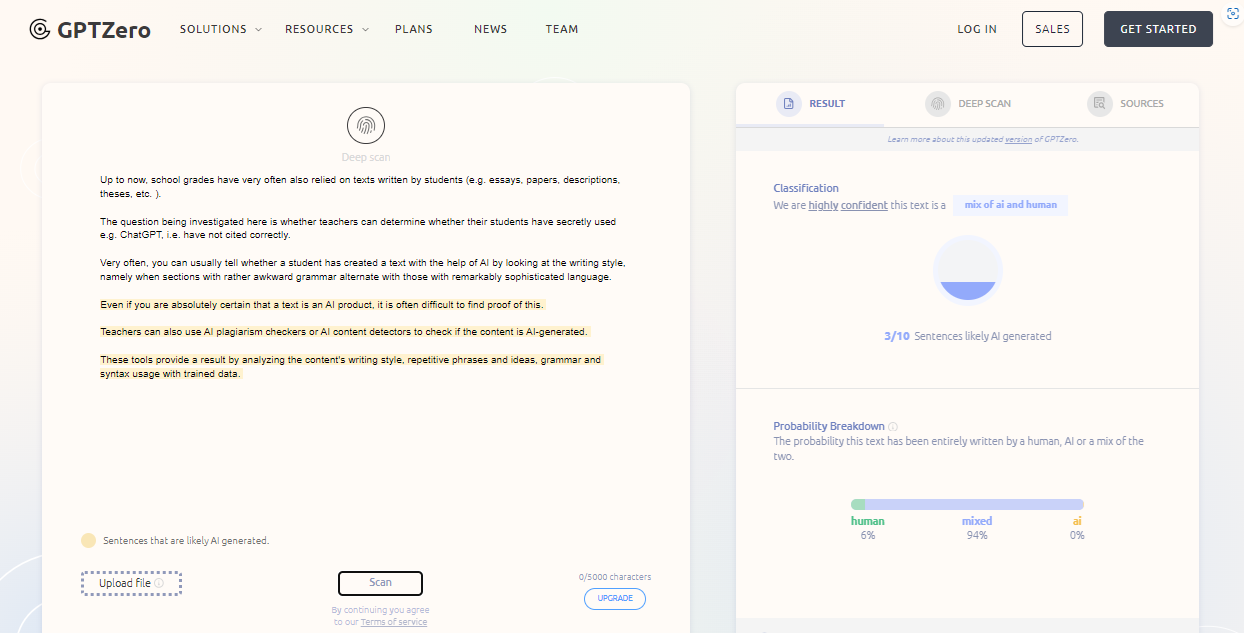
Task: Click the '3/10 Sentences likely AI generated' text
Action: pyautogui.click(x=967, y=337)
